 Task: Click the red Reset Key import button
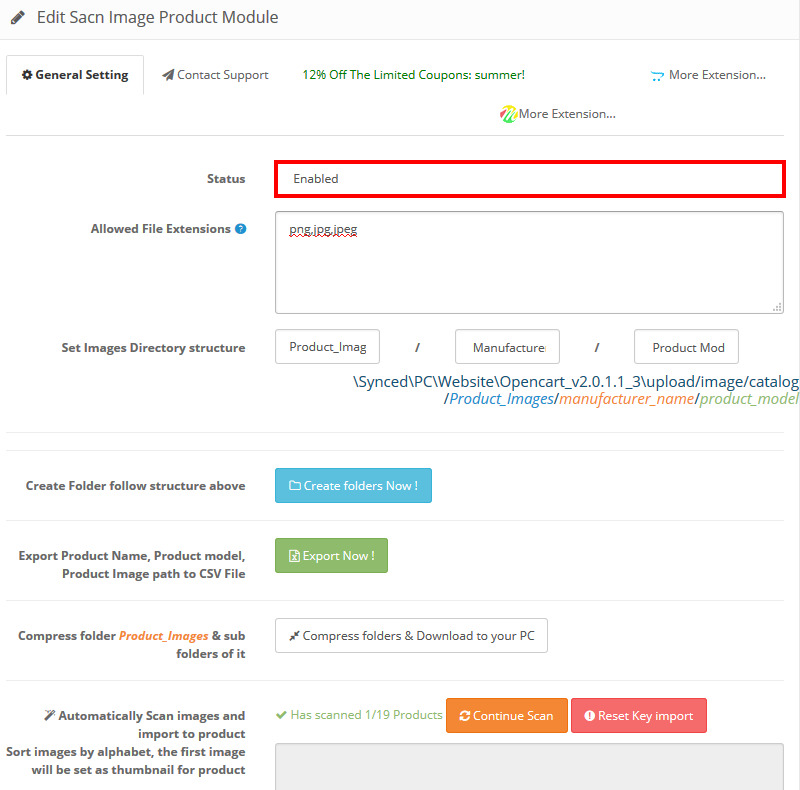pos(638,716)
